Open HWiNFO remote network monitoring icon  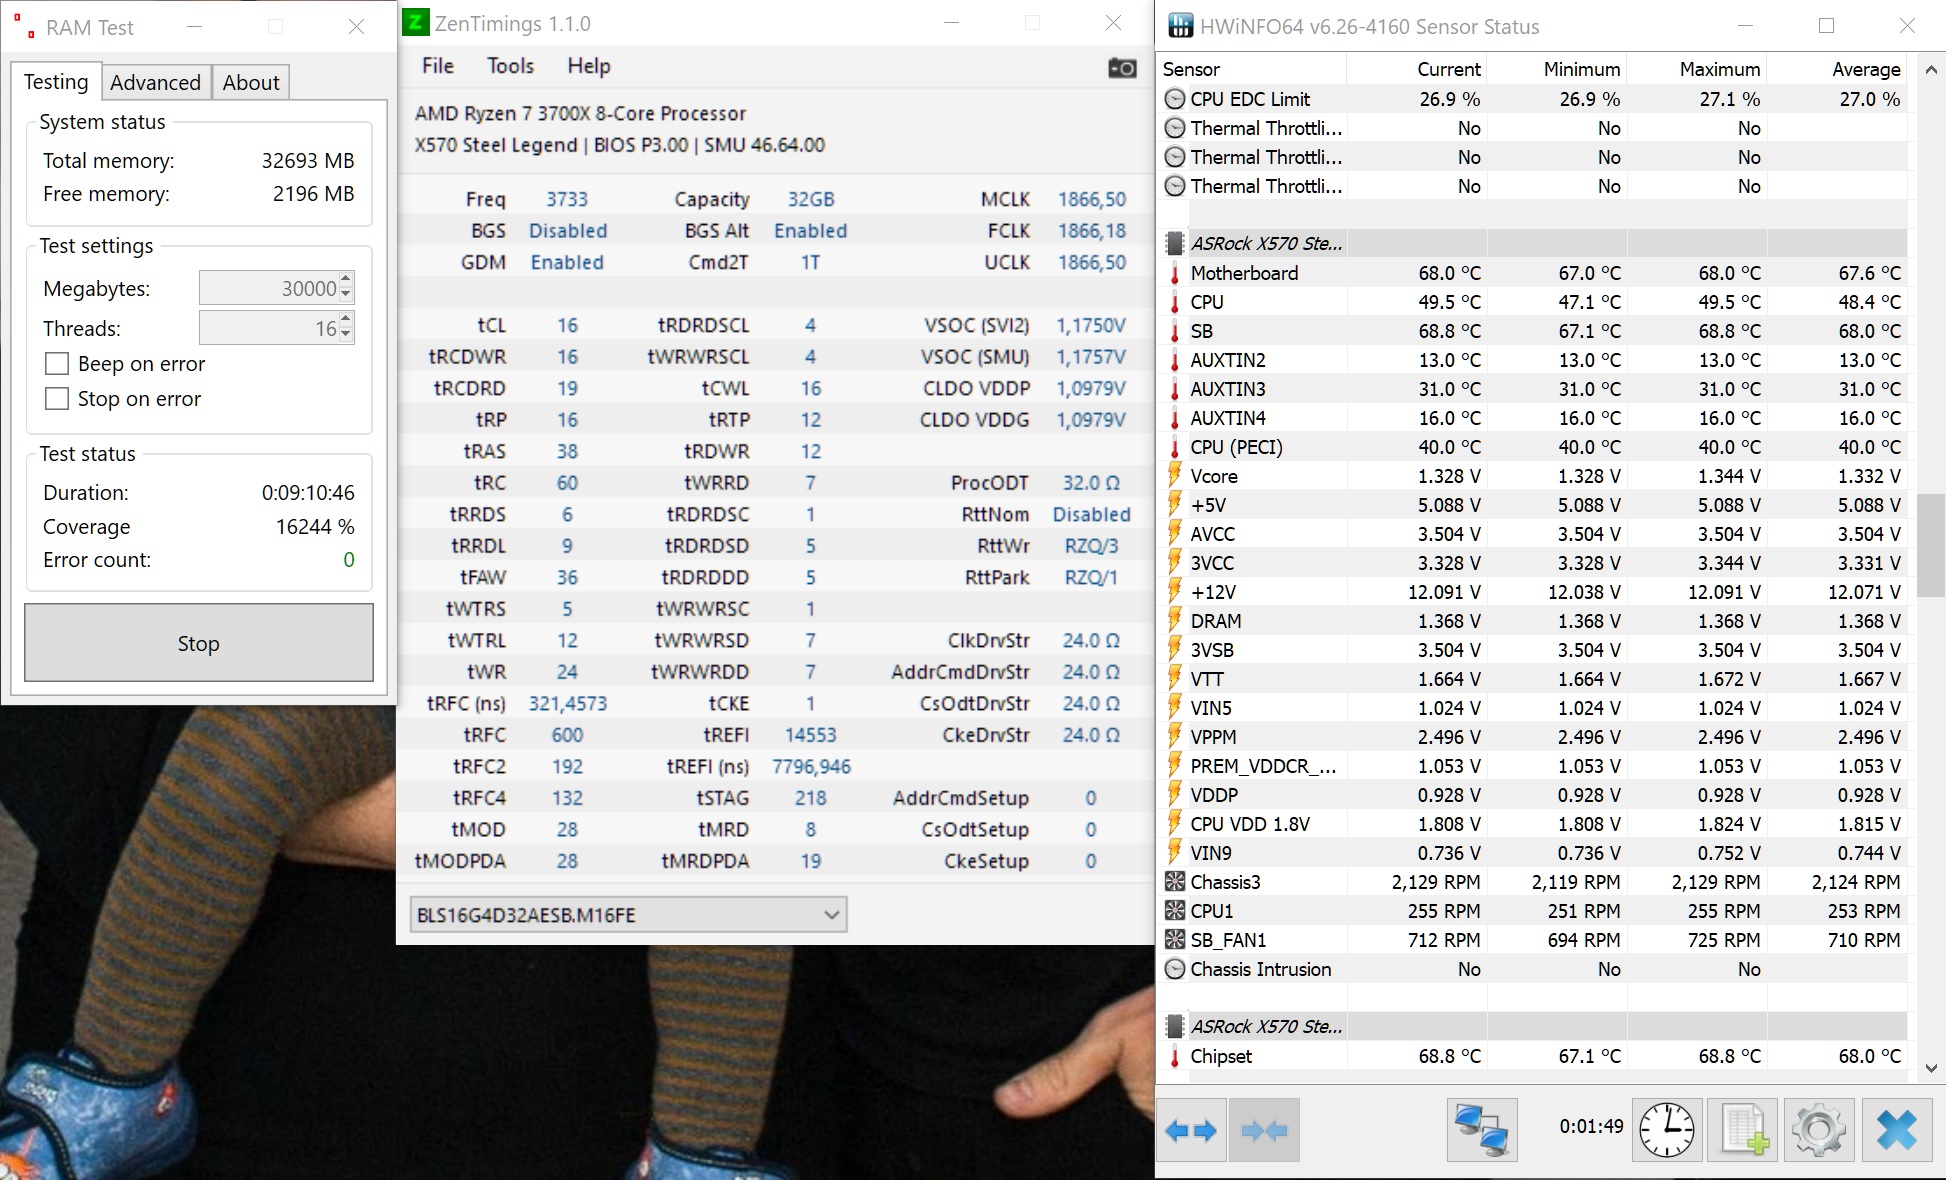coord(1481,1130)
